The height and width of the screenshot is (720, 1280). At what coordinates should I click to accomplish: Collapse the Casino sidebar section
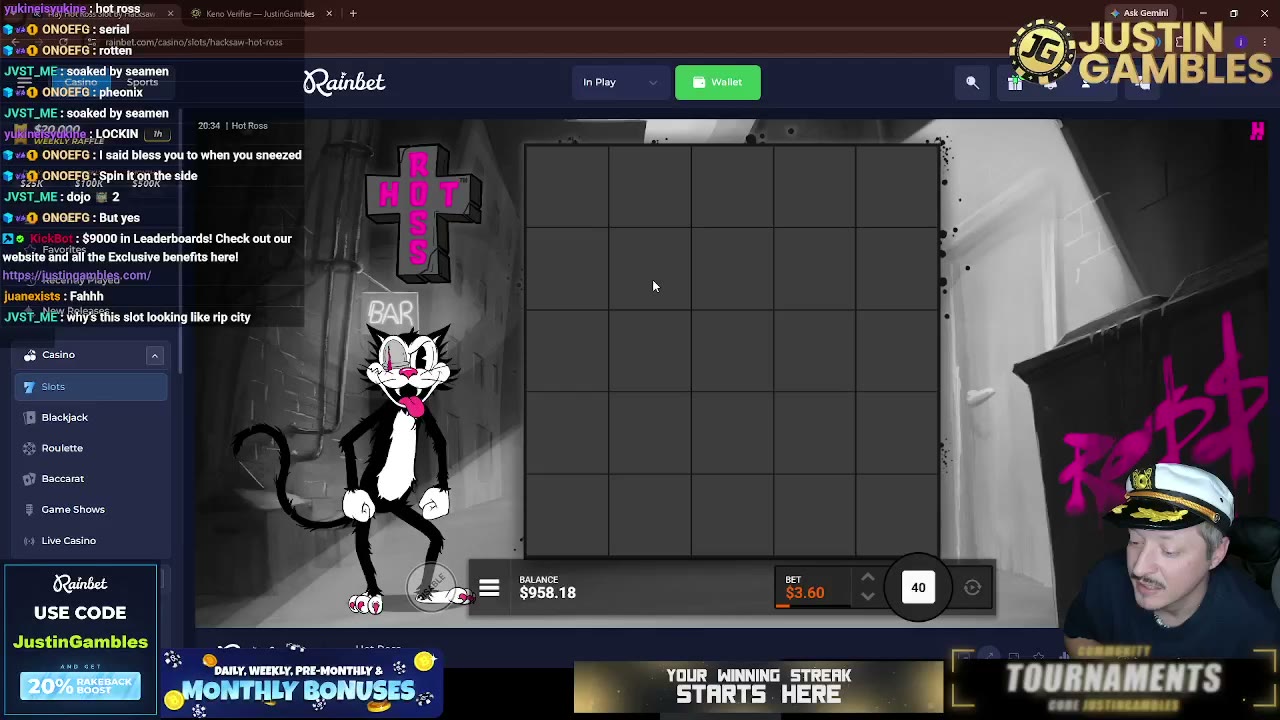point(155,355)
